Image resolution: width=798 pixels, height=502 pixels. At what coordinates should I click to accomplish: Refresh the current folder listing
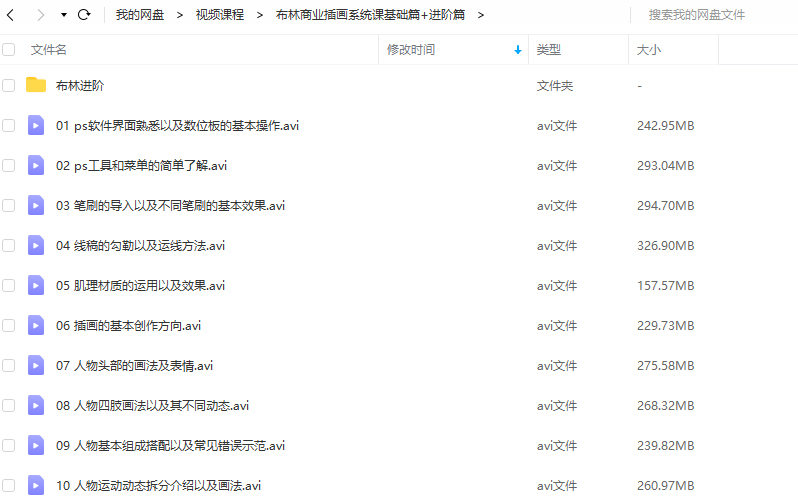pos(84,15)
